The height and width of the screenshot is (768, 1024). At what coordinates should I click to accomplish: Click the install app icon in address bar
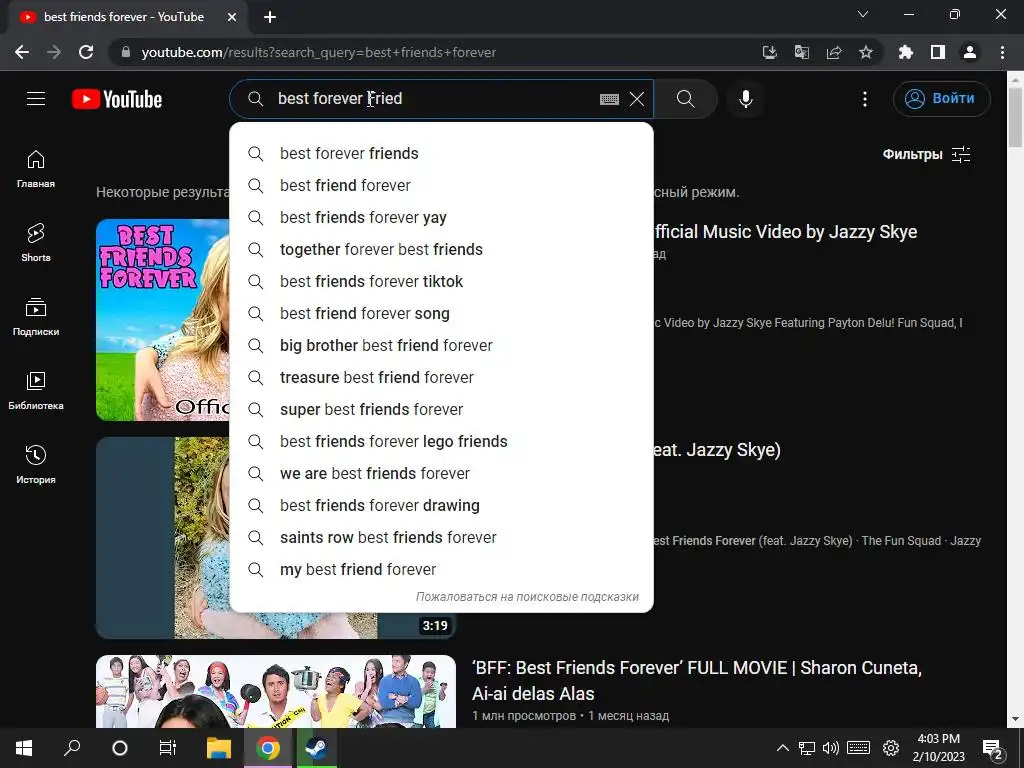coord(770,52)
